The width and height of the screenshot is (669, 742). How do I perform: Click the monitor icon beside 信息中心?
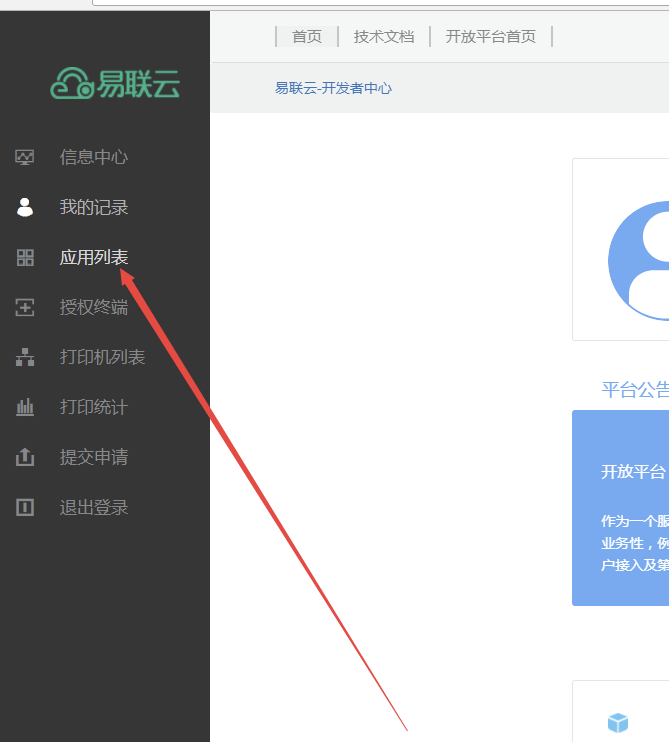tap(25, 157)
